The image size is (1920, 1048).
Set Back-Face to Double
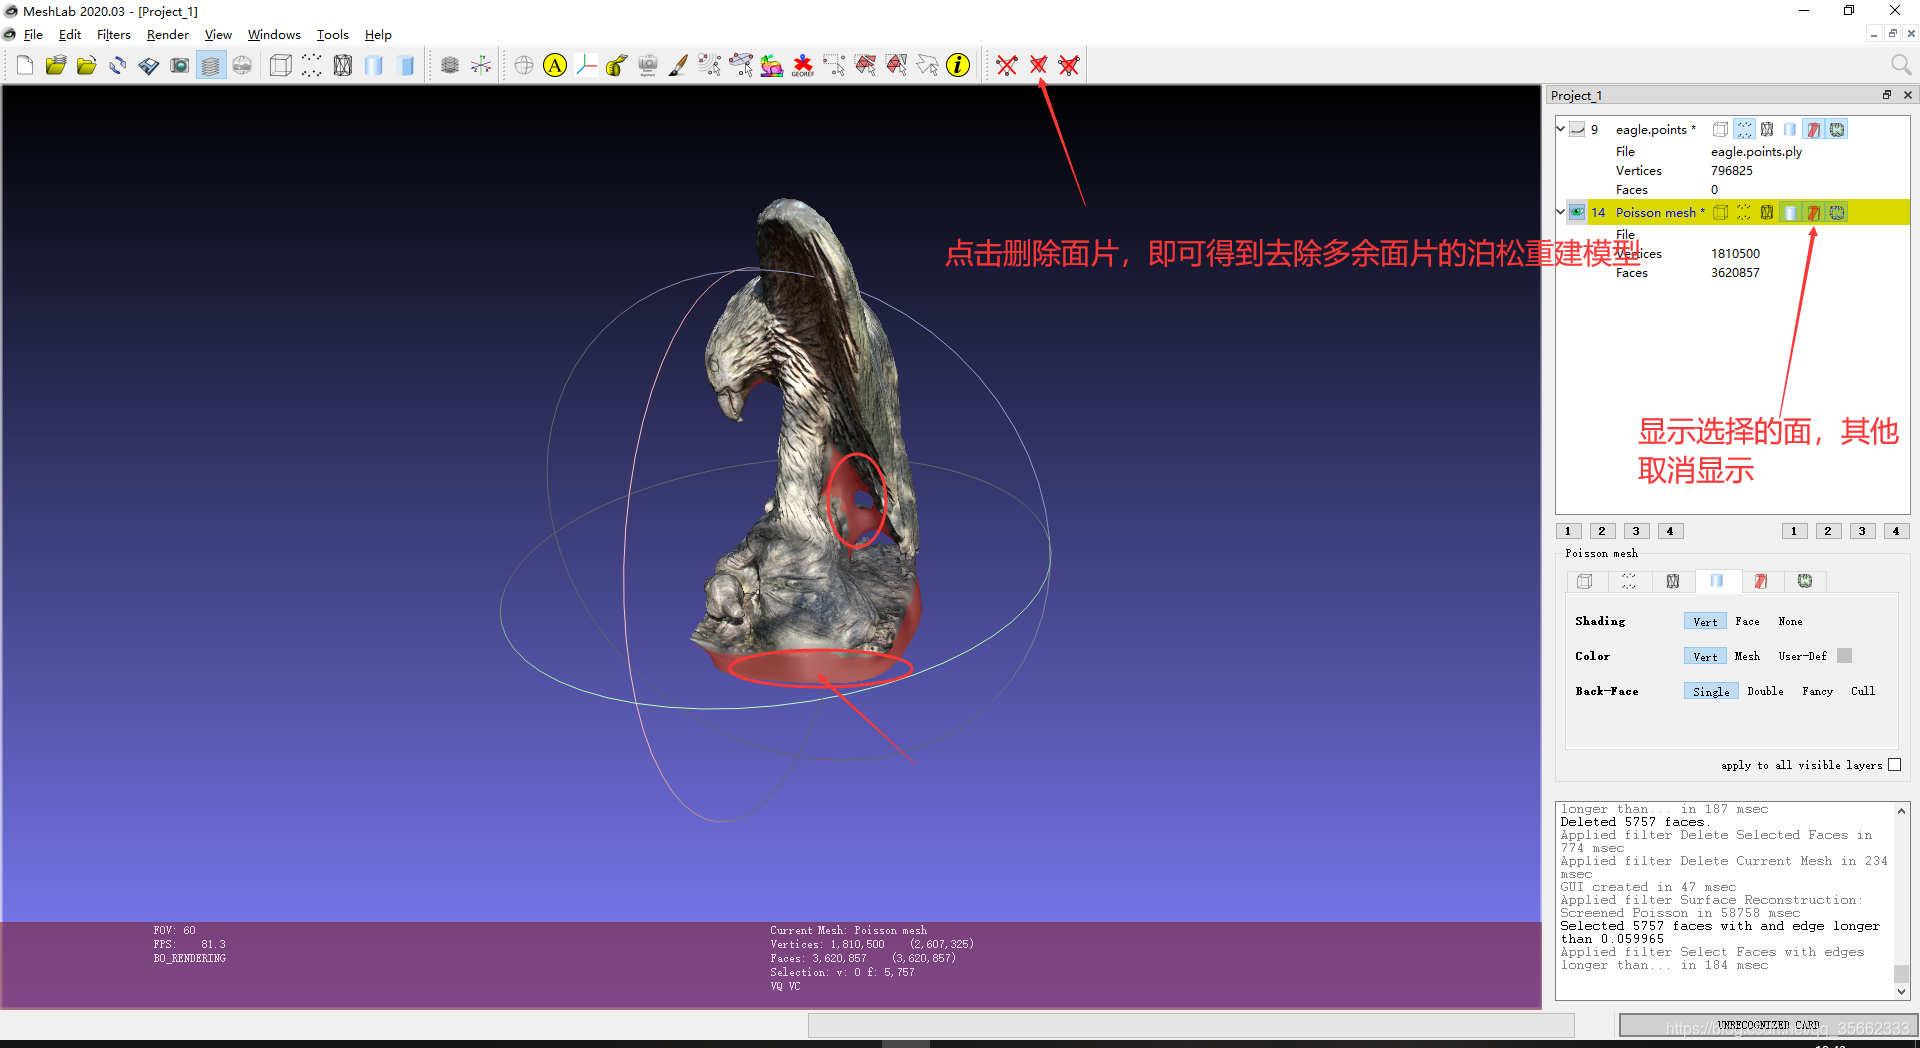(1765, 692)
